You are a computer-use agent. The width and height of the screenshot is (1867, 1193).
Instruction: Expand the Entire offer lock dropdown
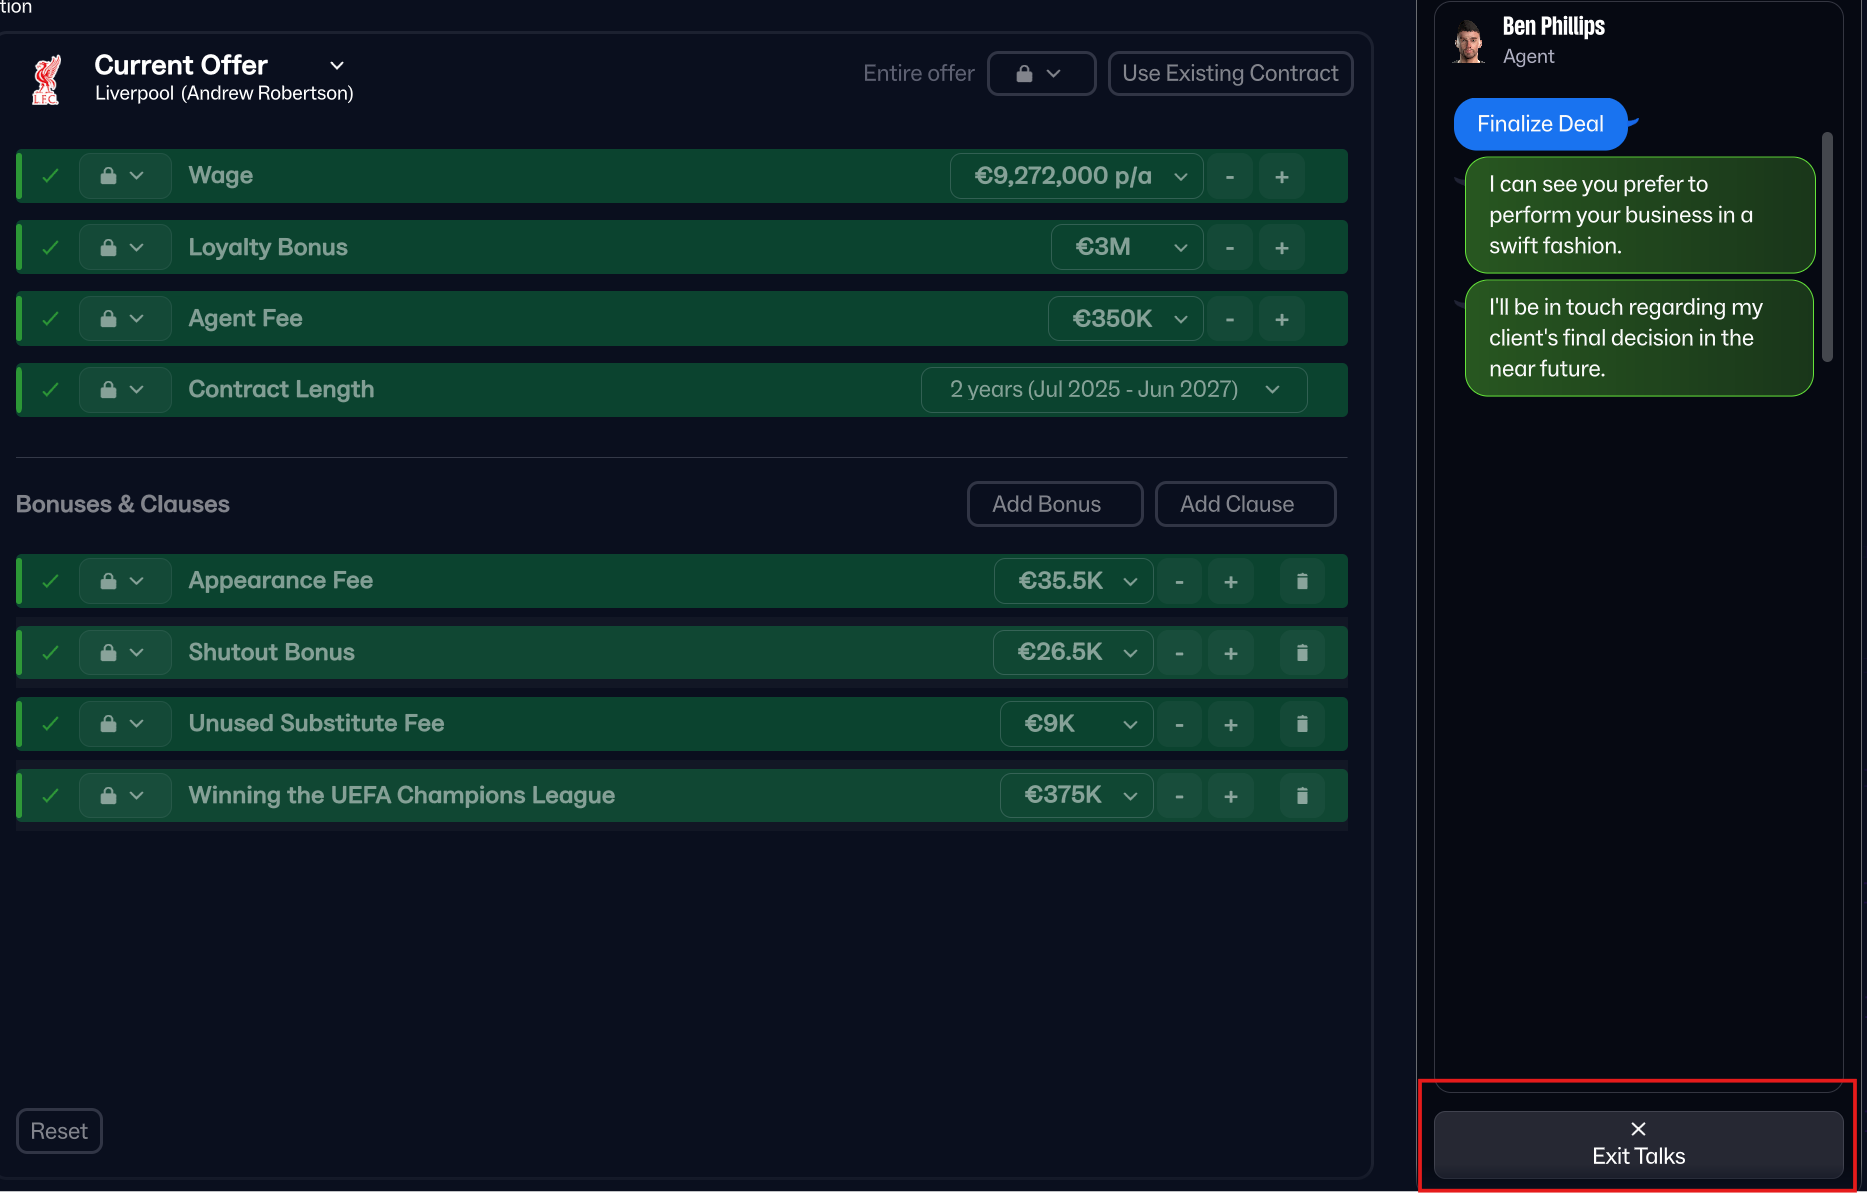coord(1040,74)
